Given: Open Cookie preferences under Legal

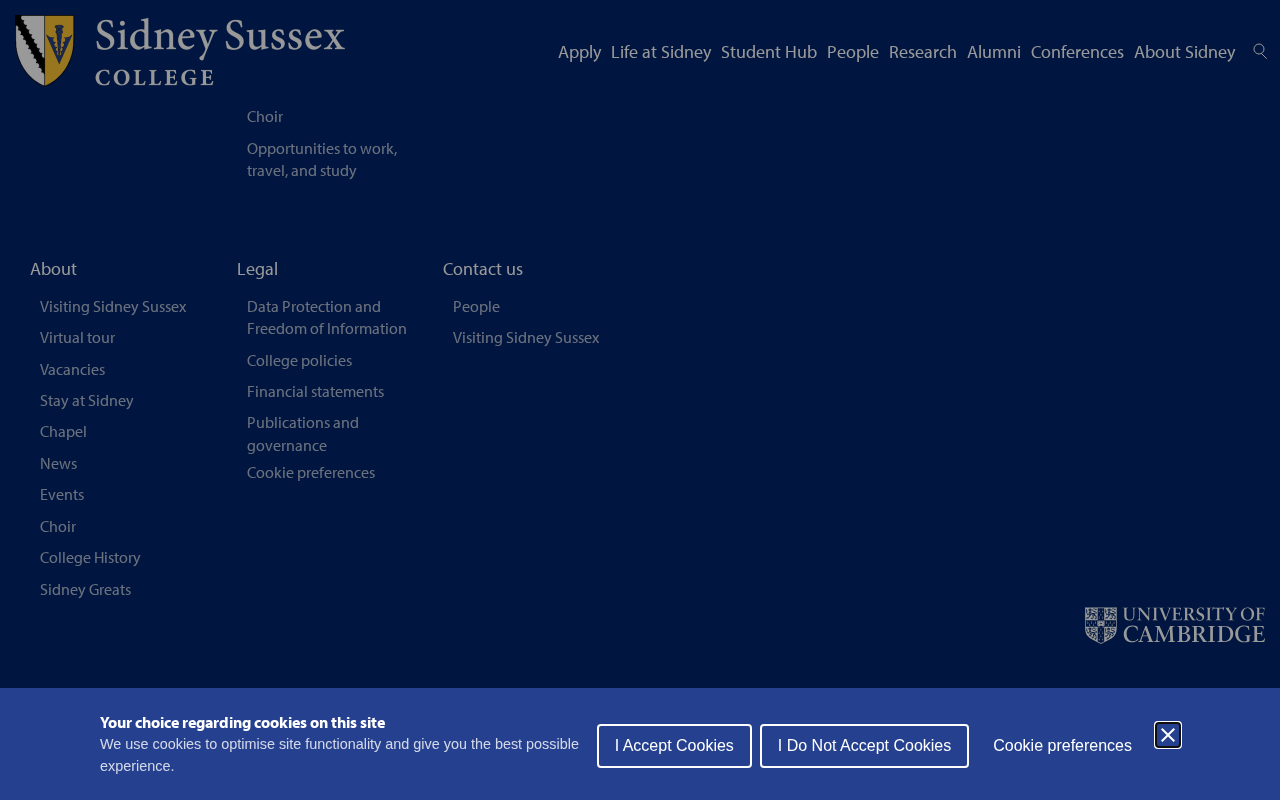Looking at the screenshot, I should pos(311,473).
